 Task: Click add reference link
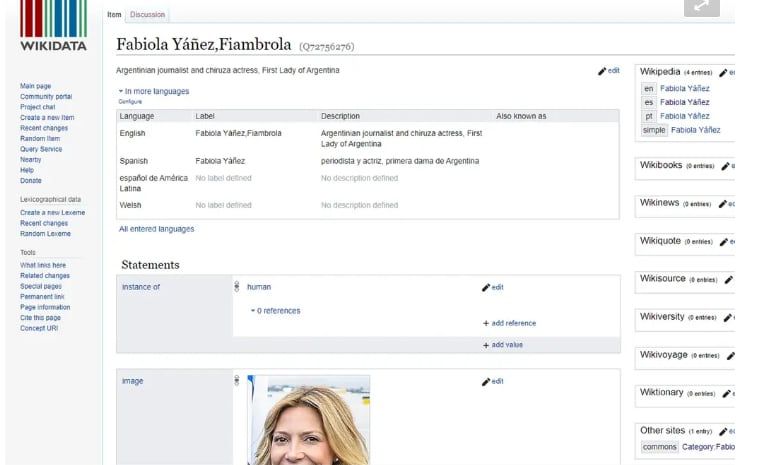pos(513,323)
